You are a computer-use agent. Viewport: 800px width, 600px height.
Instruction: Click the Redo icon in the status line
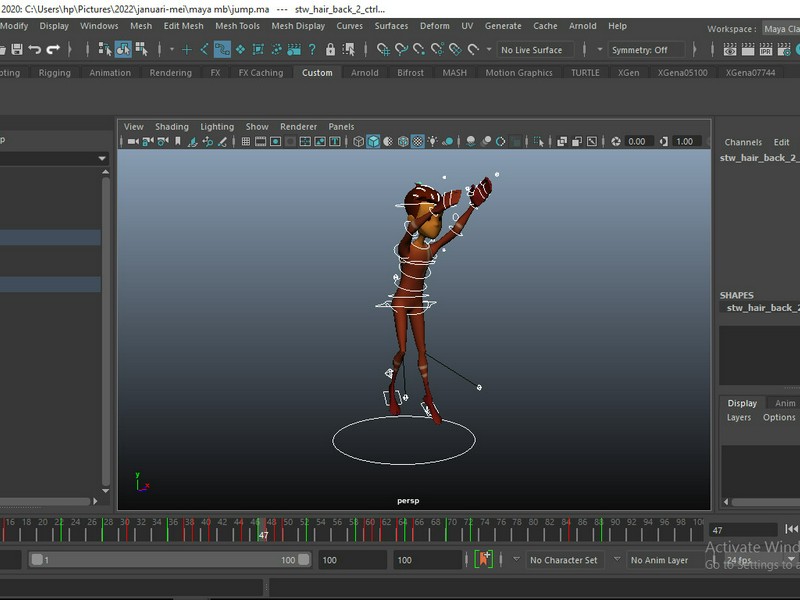coord(53,49)
